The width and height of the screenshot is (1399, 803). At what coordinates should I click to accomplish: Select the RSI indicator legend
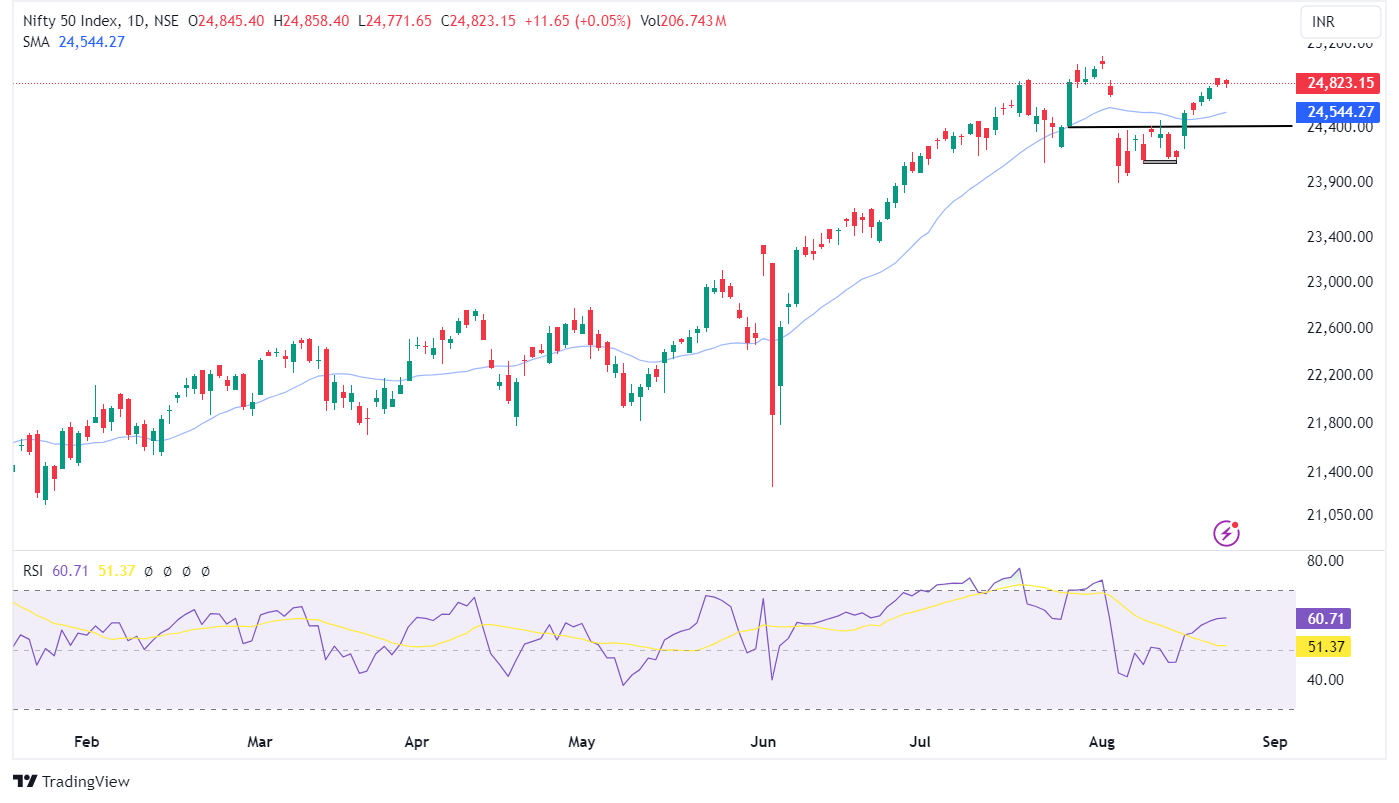33,571
